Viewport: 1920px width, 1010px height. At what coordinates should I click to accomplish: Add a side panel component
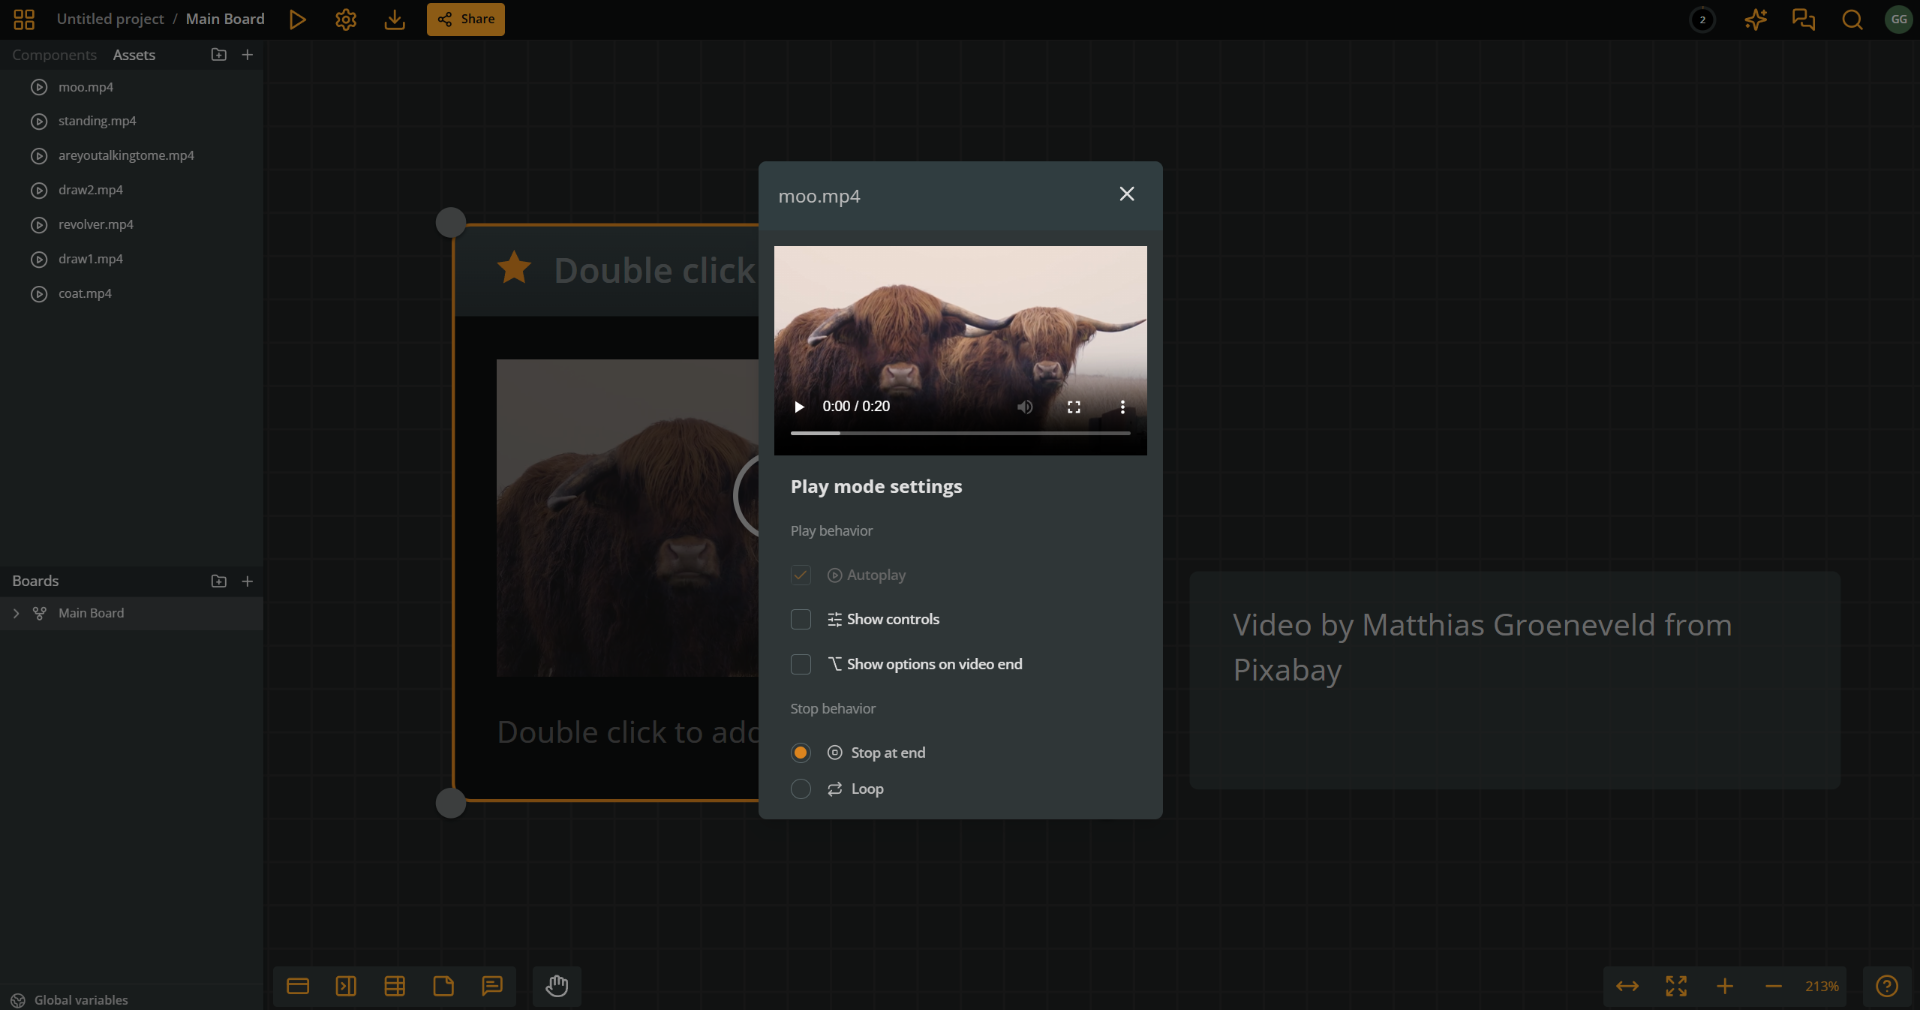(346, 986)
